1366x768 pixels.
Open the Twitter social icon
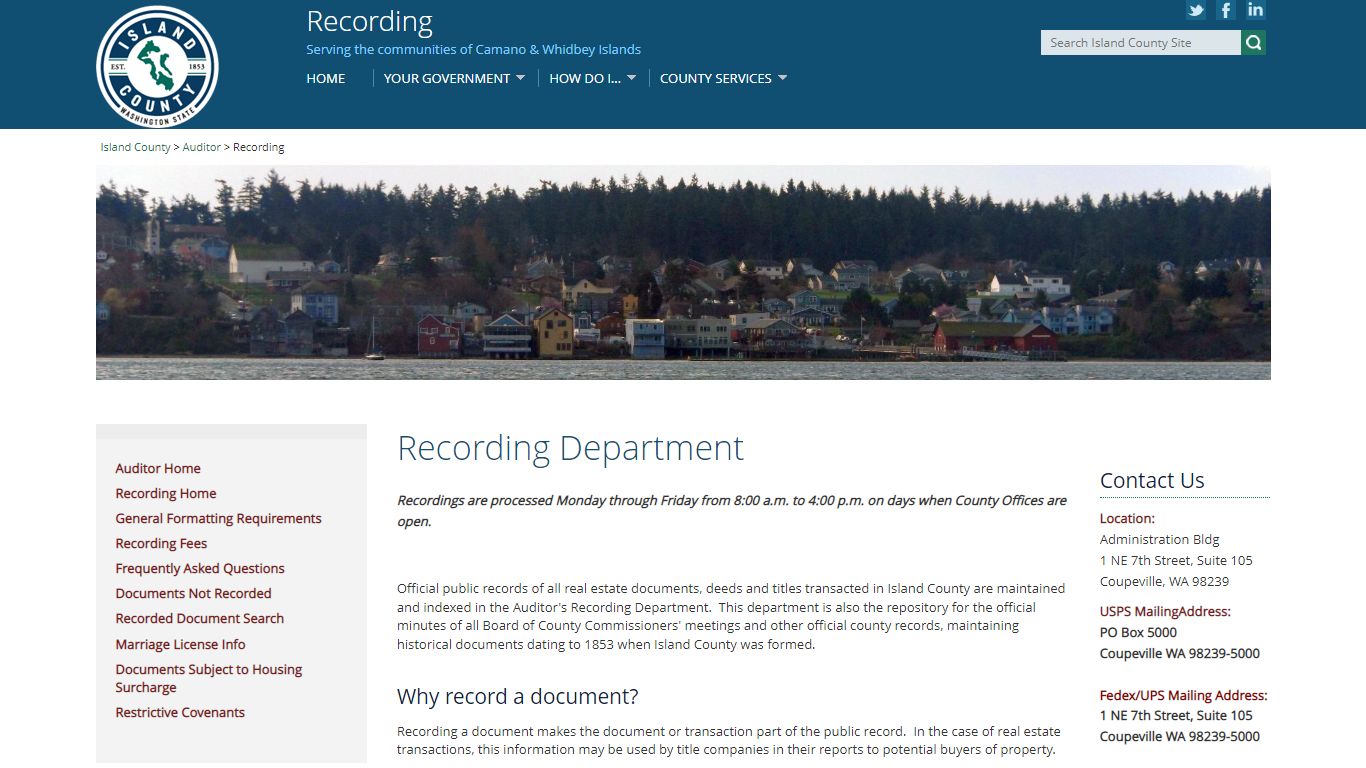(1196, 10)
